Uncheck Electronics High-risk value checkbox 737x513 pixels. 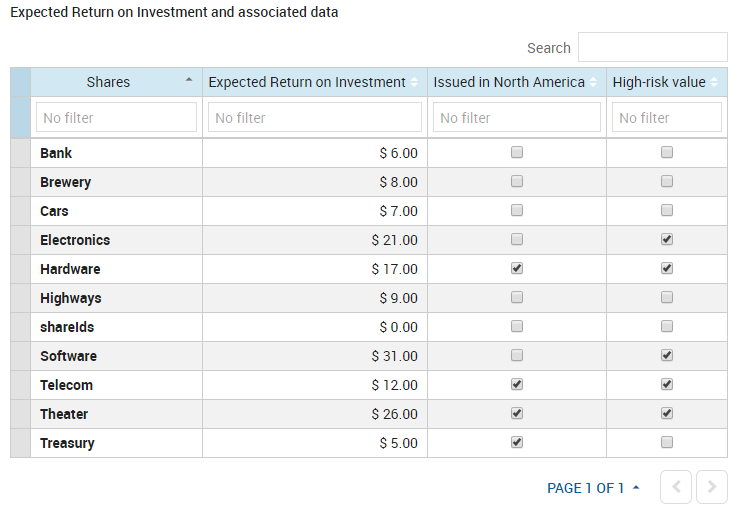point(667,240)
